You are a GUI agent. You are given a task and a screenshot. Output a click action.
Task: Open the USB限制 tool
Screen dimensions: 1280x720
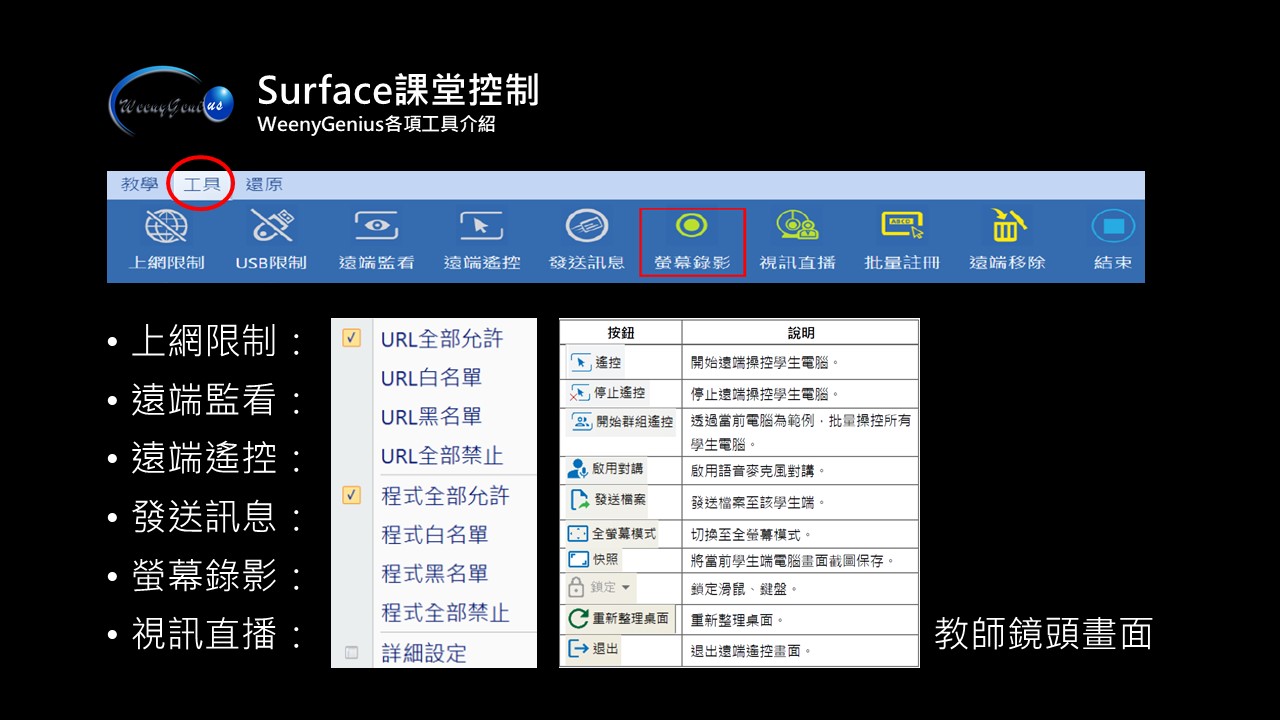coord(271,240)
